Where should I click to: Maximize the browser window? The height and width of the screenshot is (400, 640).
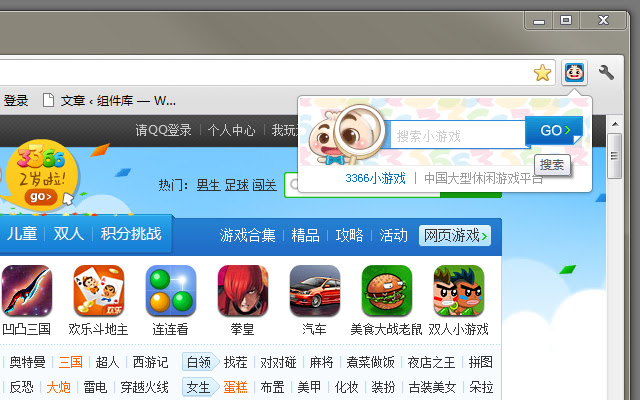coord(566,20)
